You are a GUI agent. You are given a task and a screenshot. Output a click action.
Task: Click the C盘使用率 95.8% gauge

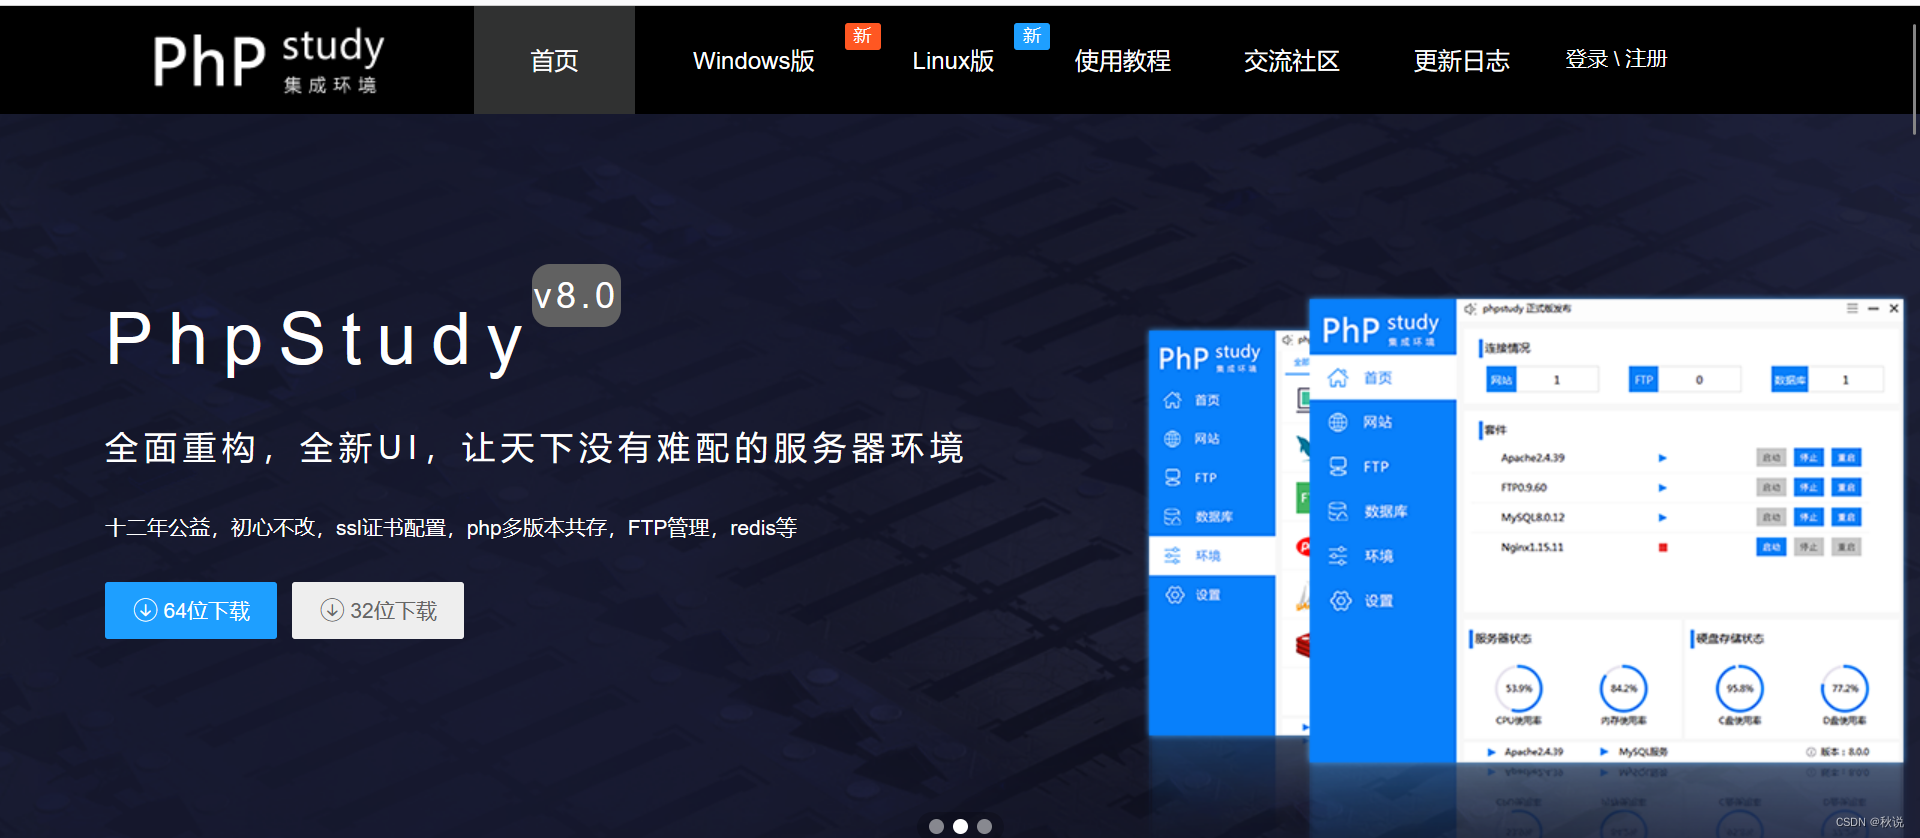point(1740,689)
